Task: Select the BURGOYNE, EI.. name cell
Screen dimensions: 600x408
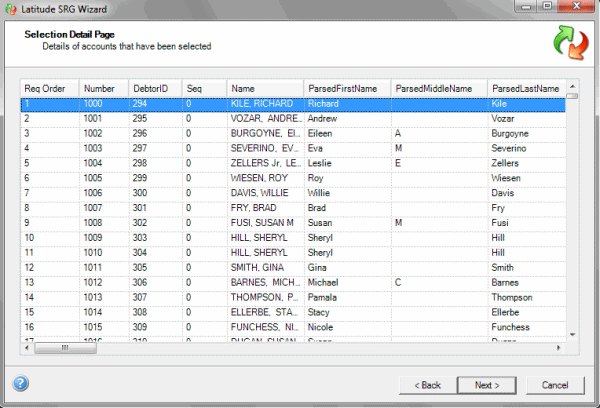Action: point(266,134)
